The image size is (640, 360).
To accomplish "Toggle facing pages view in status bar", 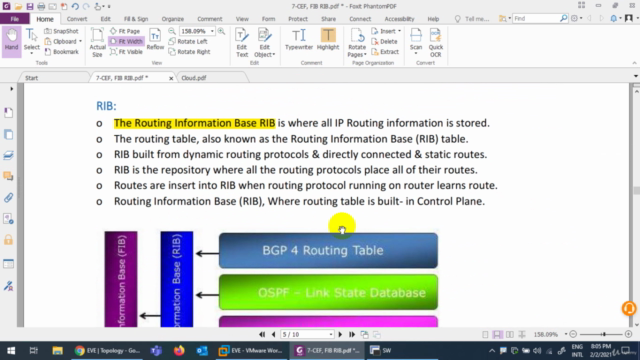I will coord(509,334).
